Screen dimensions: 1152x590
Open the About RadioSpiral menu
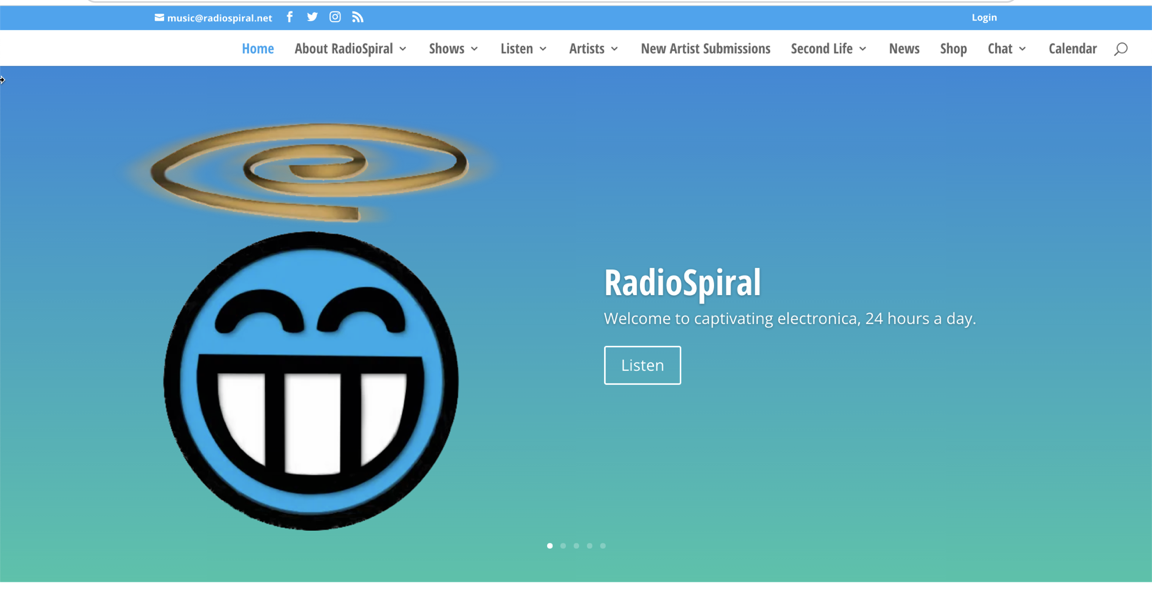[344, 48]
